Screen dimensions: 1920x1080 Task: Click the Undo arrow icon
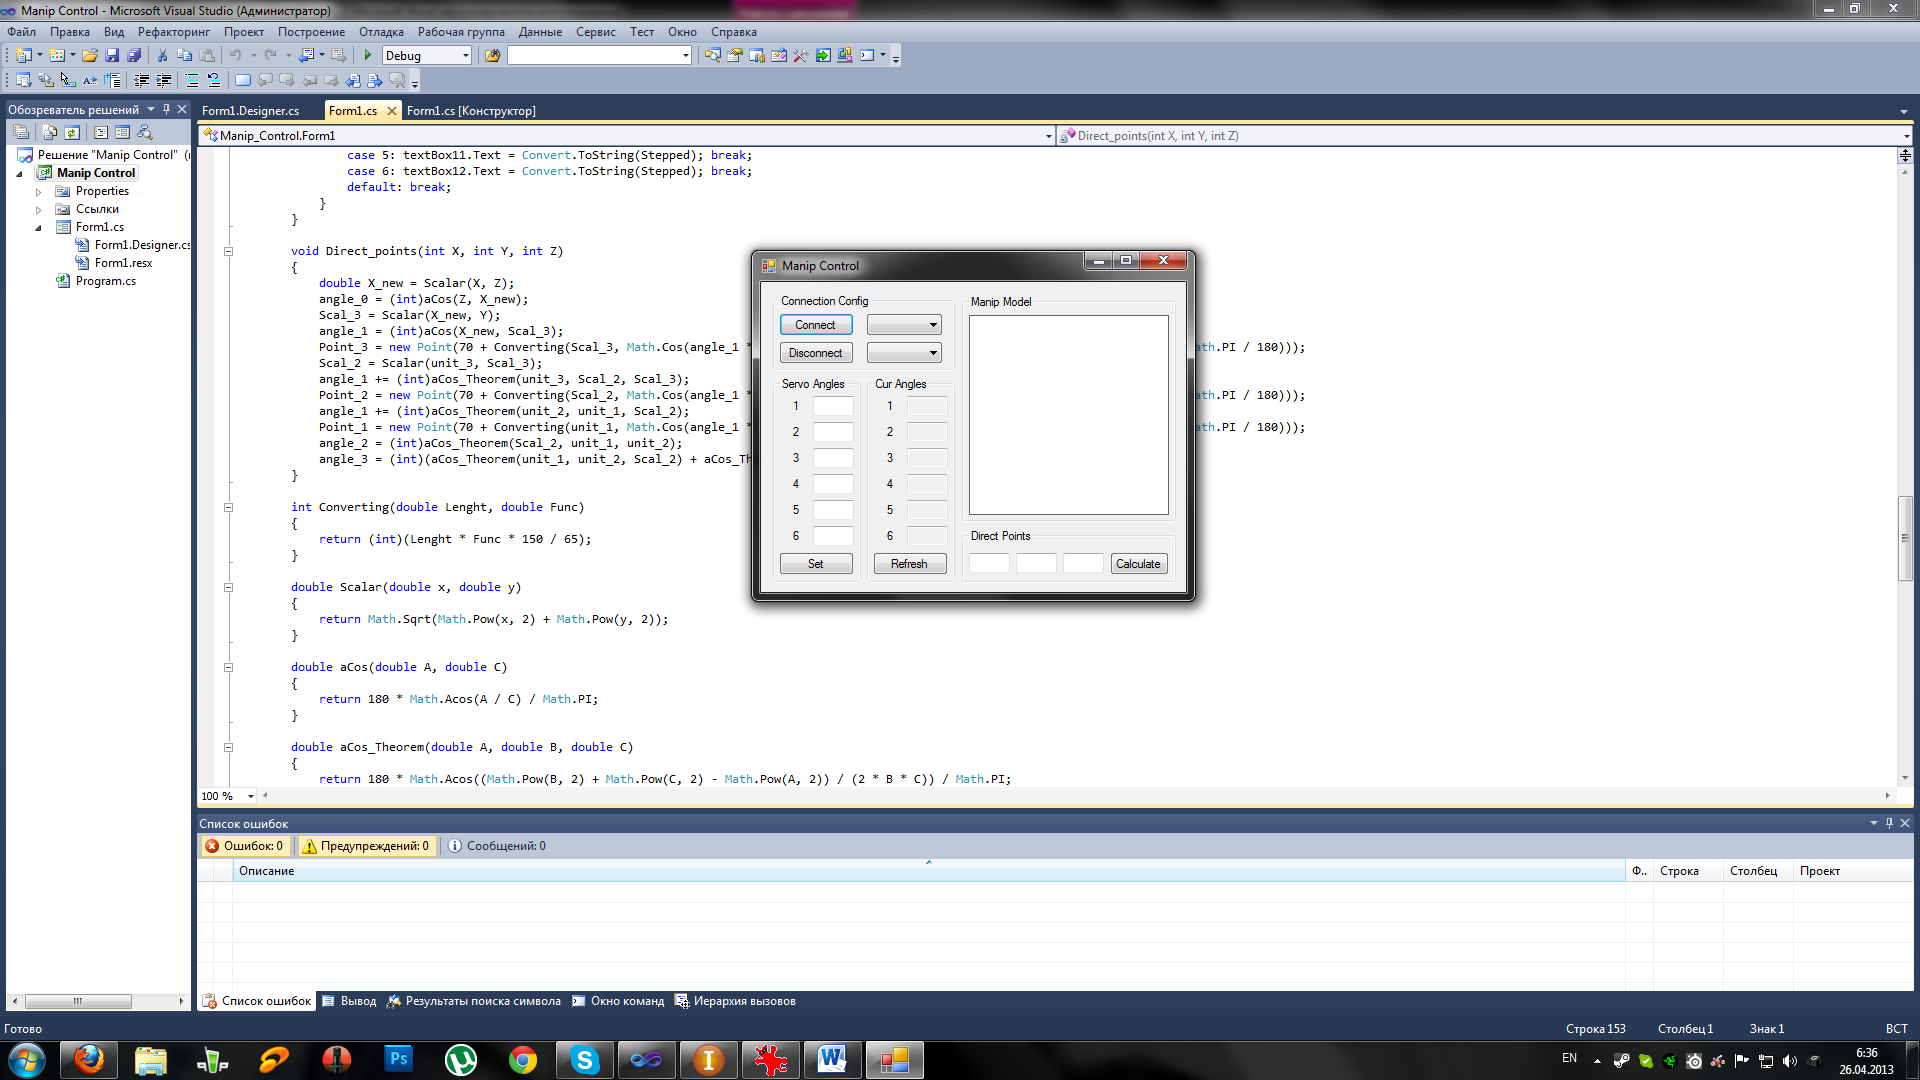[236, 56]
